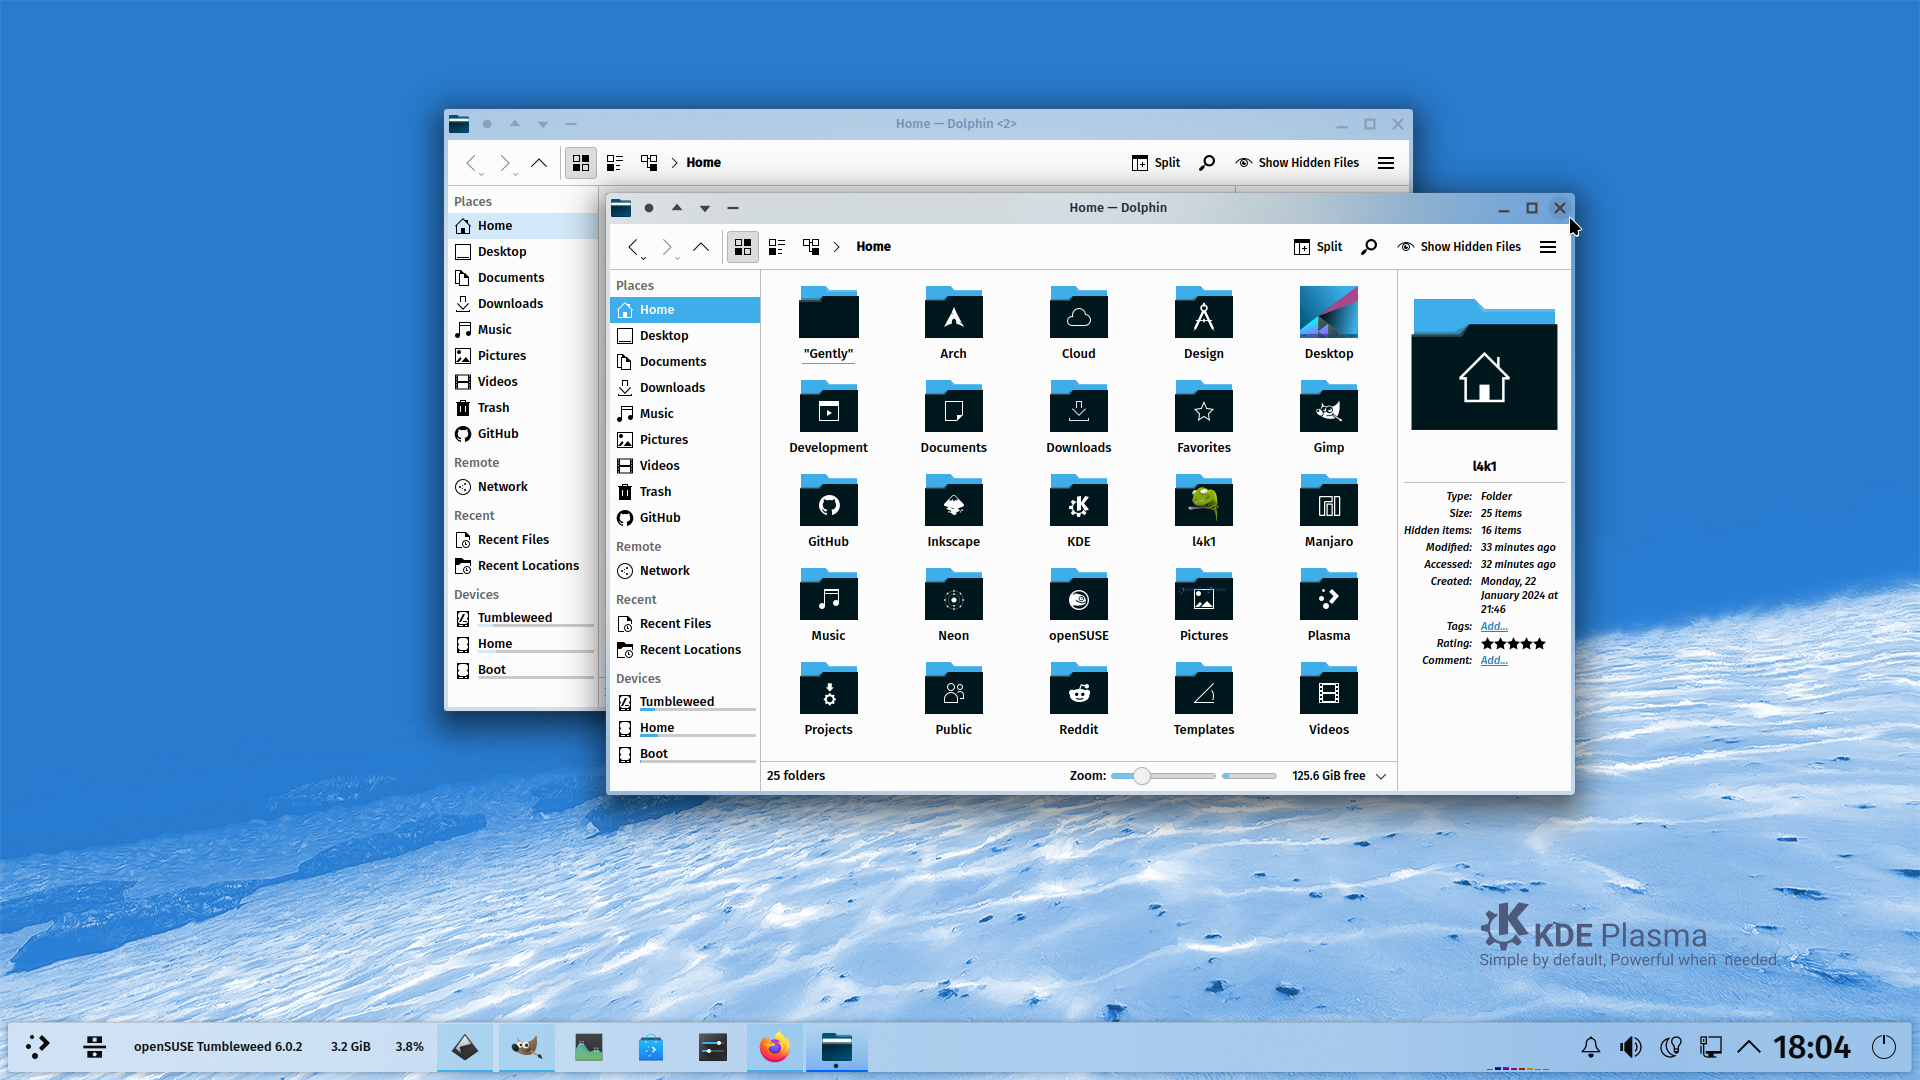Click the large home folder preview thumbnail
The image size is (1920, 1080).
[x=1484, y=364]
